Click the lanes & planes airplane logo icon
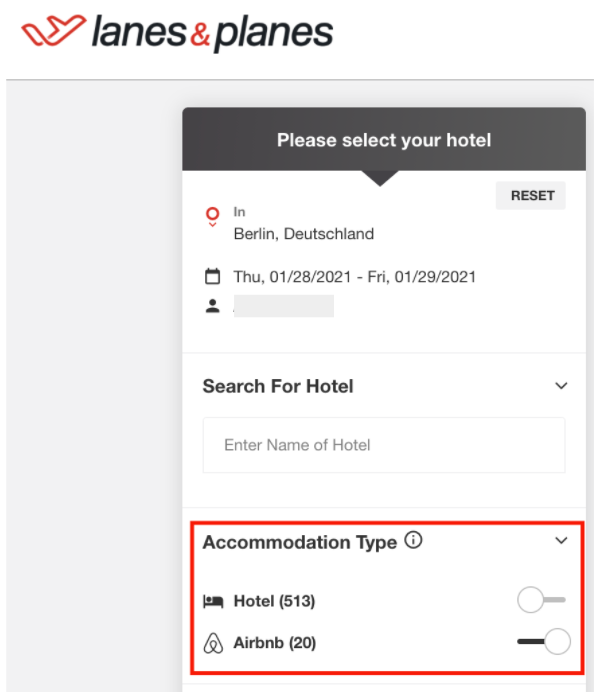Viewport: 594px width, 692px height. pos(53,30)
